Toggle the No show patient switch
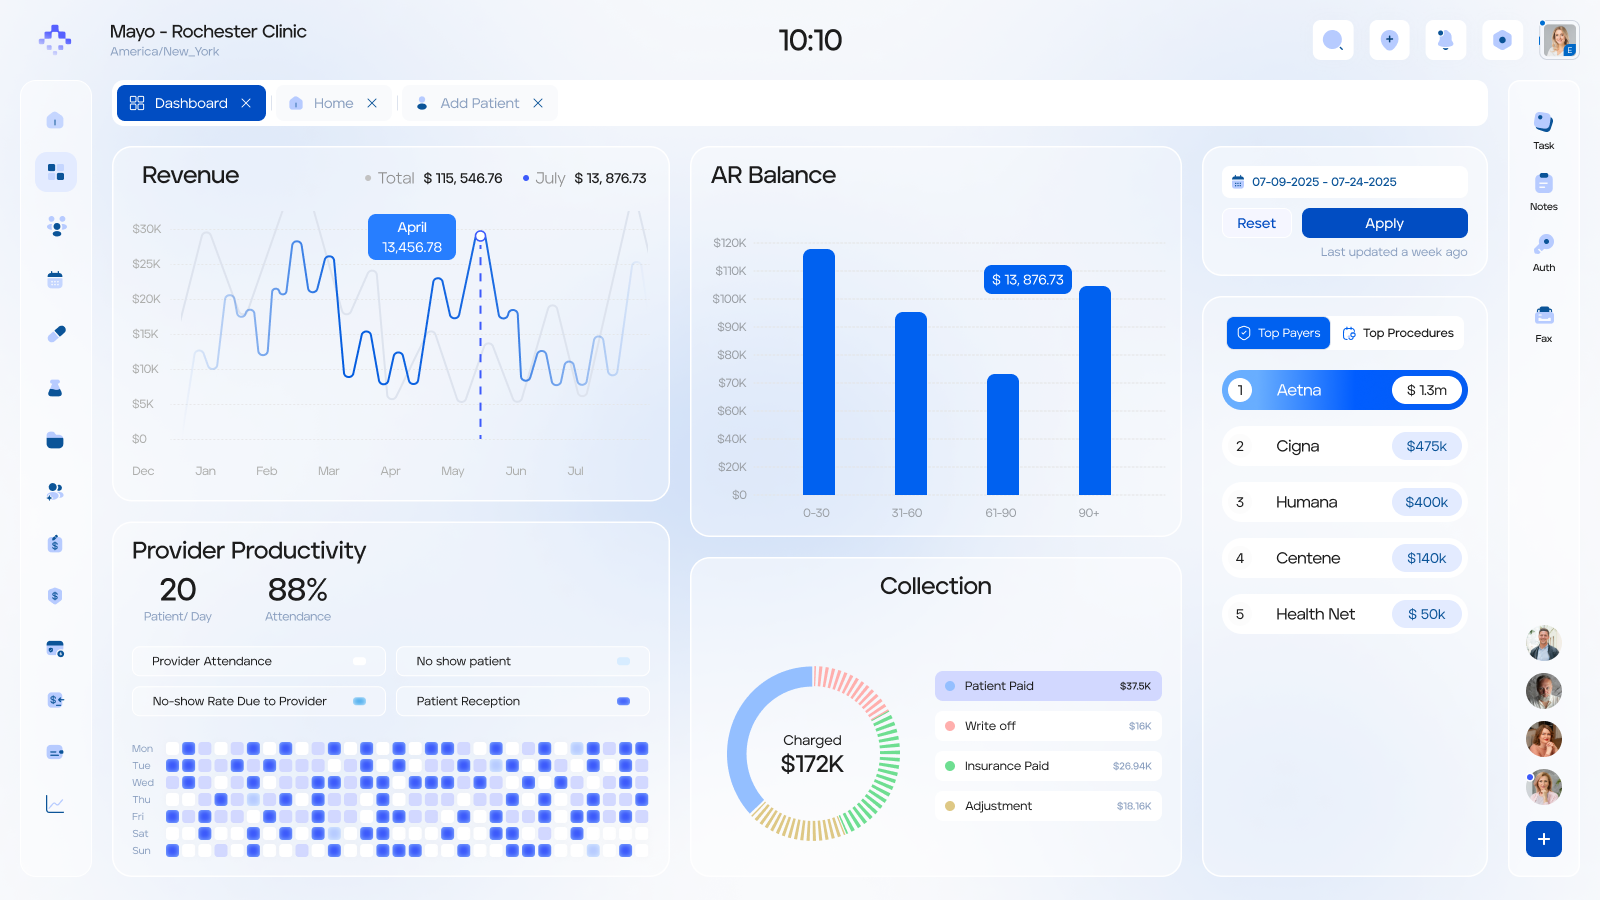Viewport: 1600px width, 900px height. tap(623, 661)
